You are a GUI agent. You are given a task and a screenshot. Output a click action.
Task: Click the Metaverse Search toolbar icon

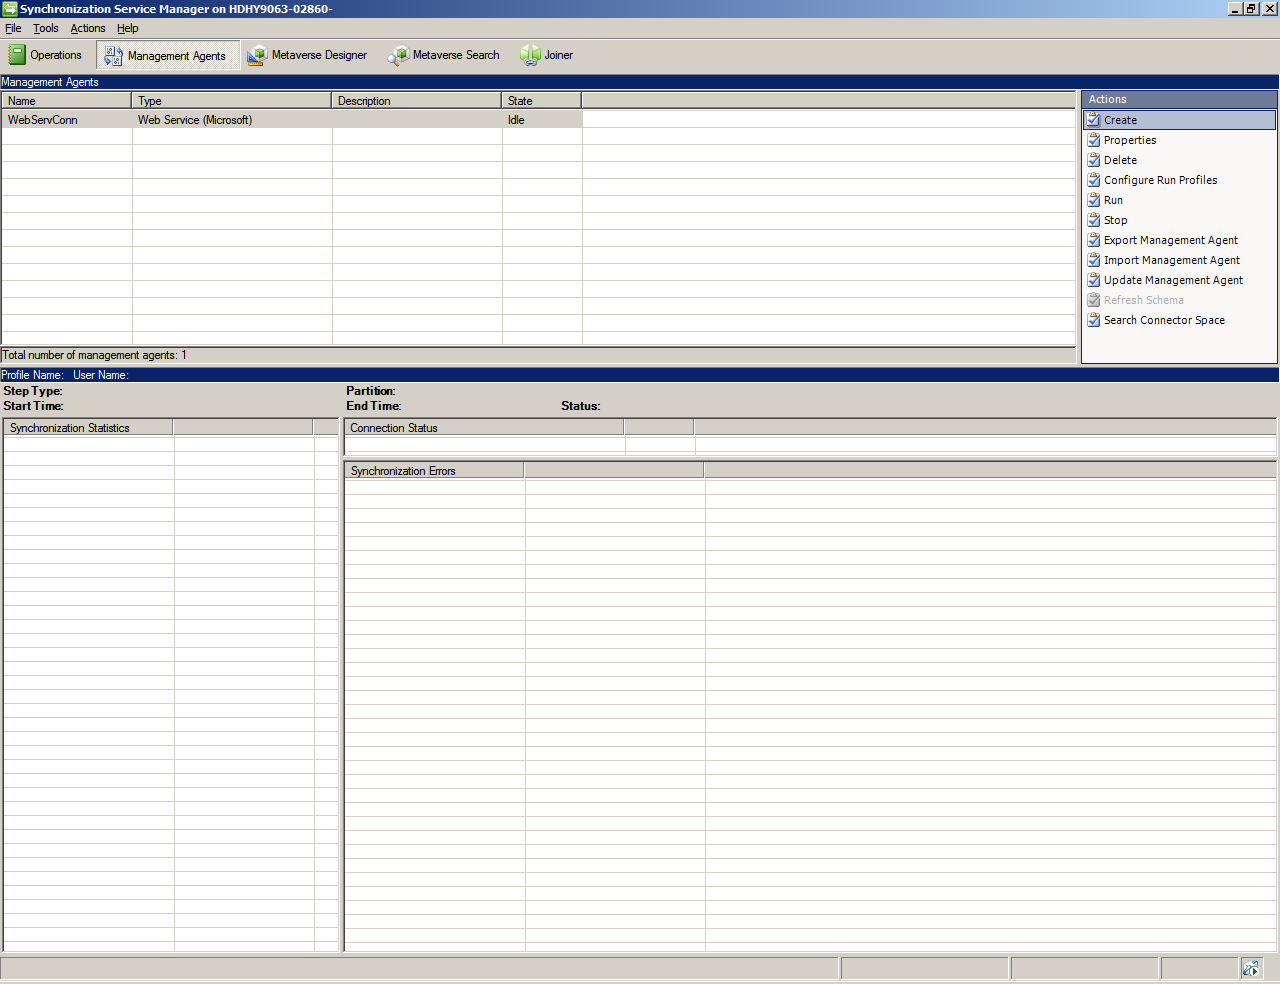click(x=399, y=55)
